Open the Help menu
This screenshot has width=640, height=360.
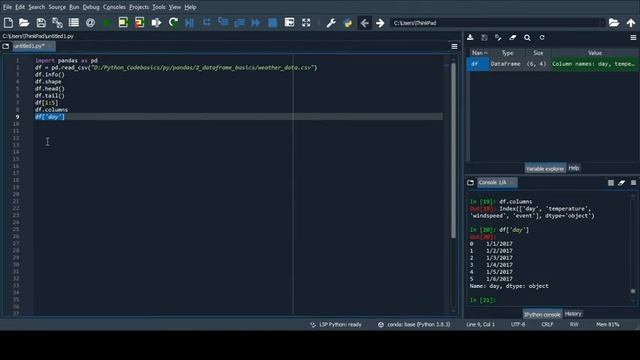click(190, 7)
